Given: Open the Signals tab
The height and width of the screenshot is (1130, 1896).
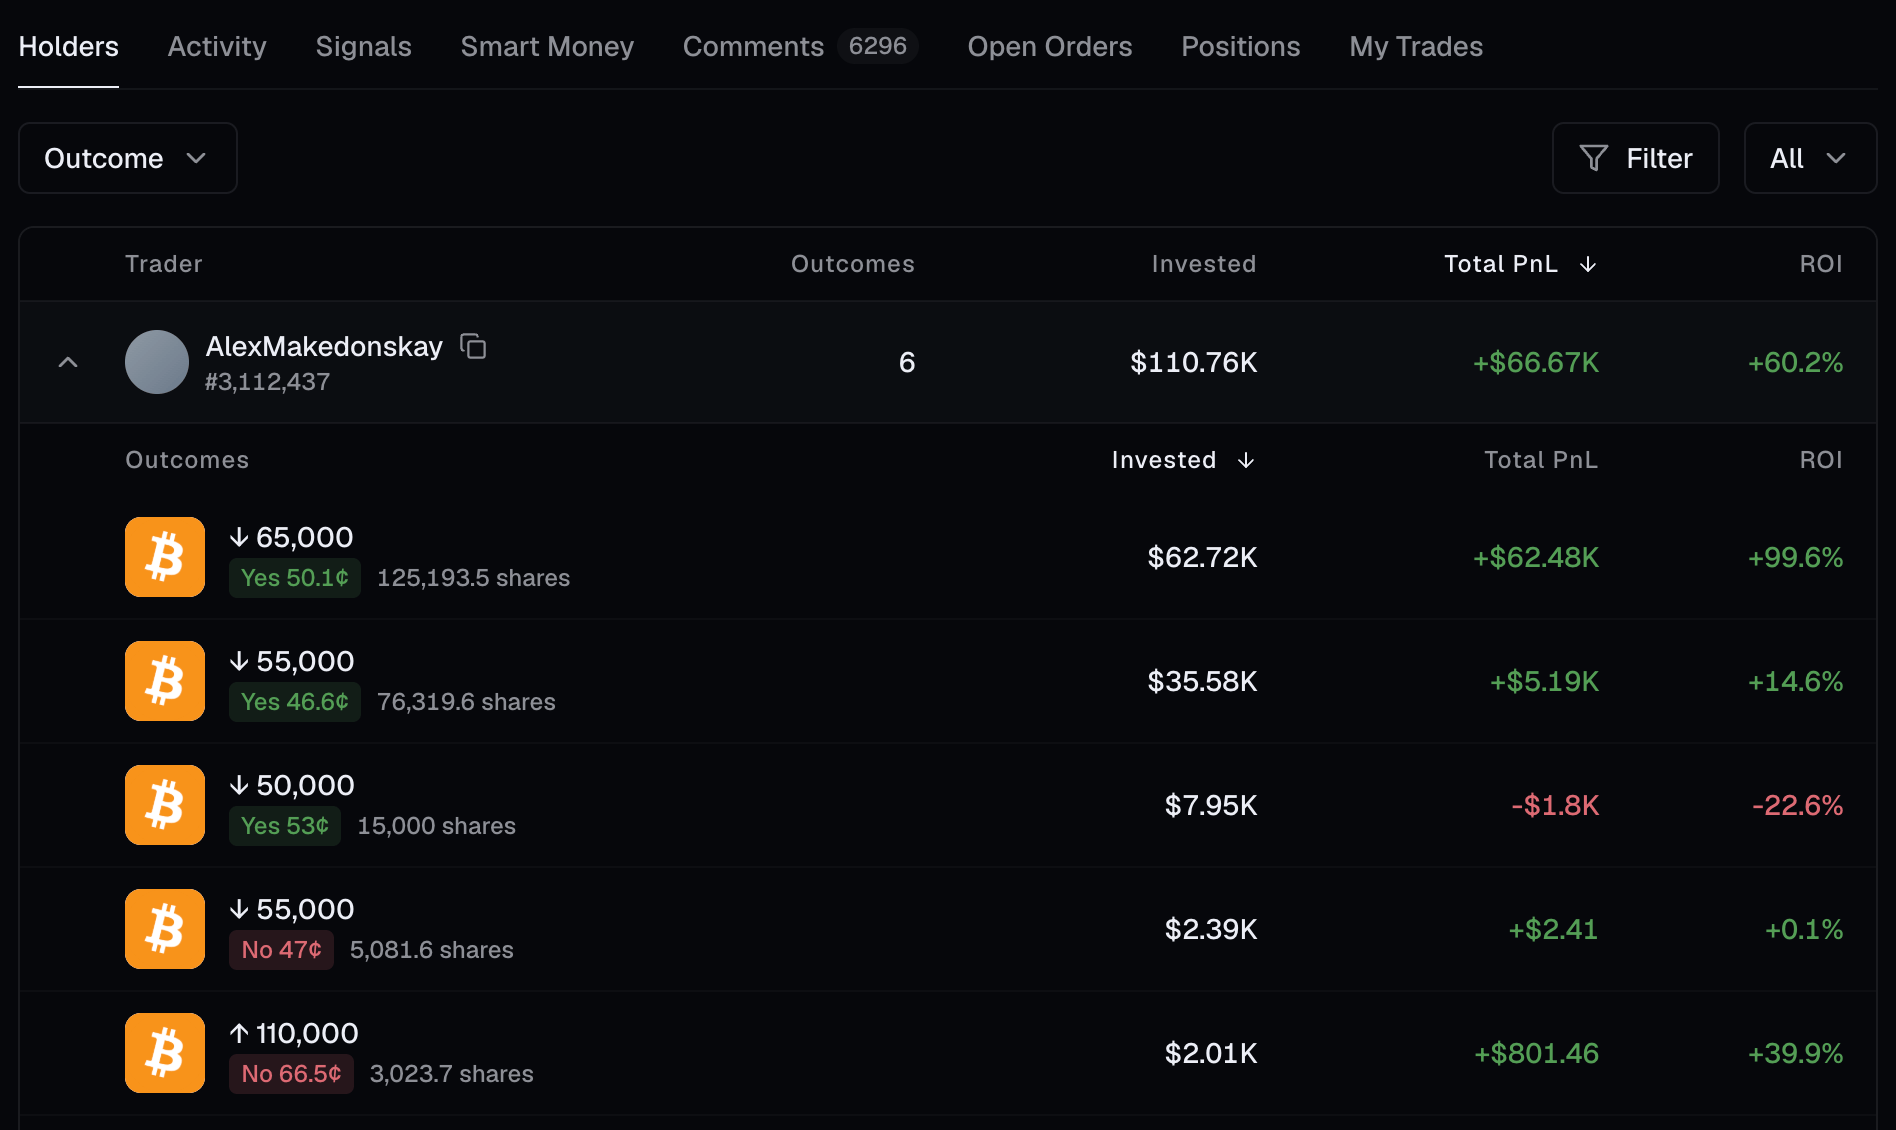Looking at the screenshot, I should (x=364, y=46).
